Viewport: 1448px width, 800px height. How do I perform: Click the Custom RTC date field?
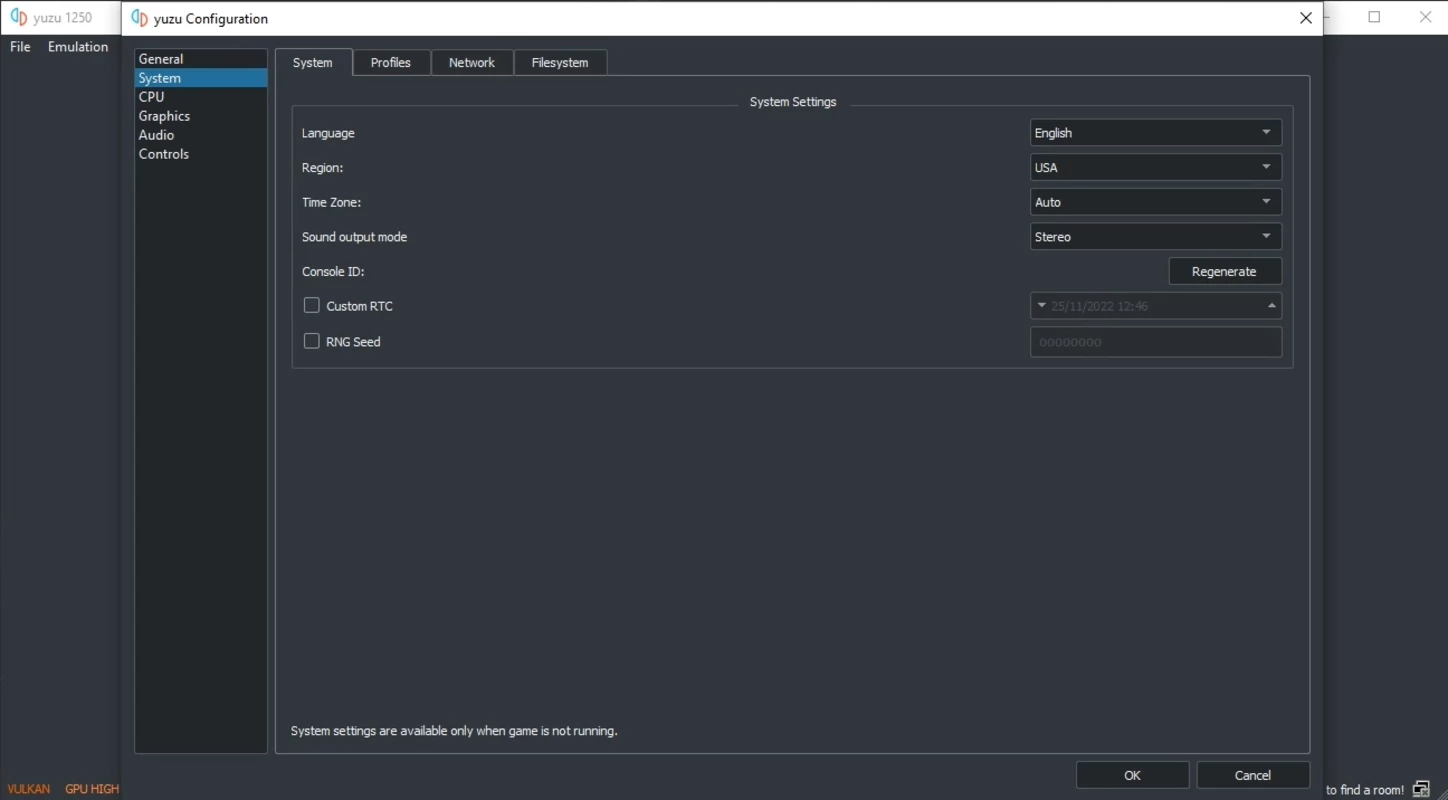pos(1156,306)
